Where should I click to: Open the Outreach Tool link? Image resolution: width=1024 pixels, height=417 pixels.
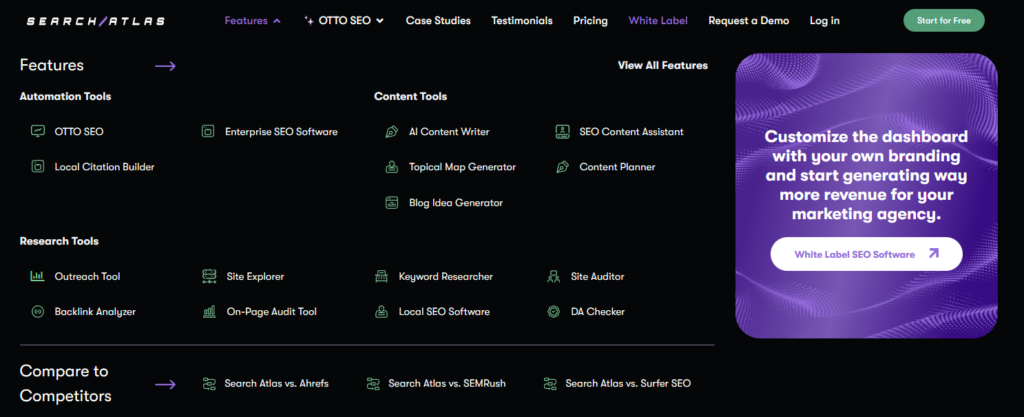coord(88,276)
